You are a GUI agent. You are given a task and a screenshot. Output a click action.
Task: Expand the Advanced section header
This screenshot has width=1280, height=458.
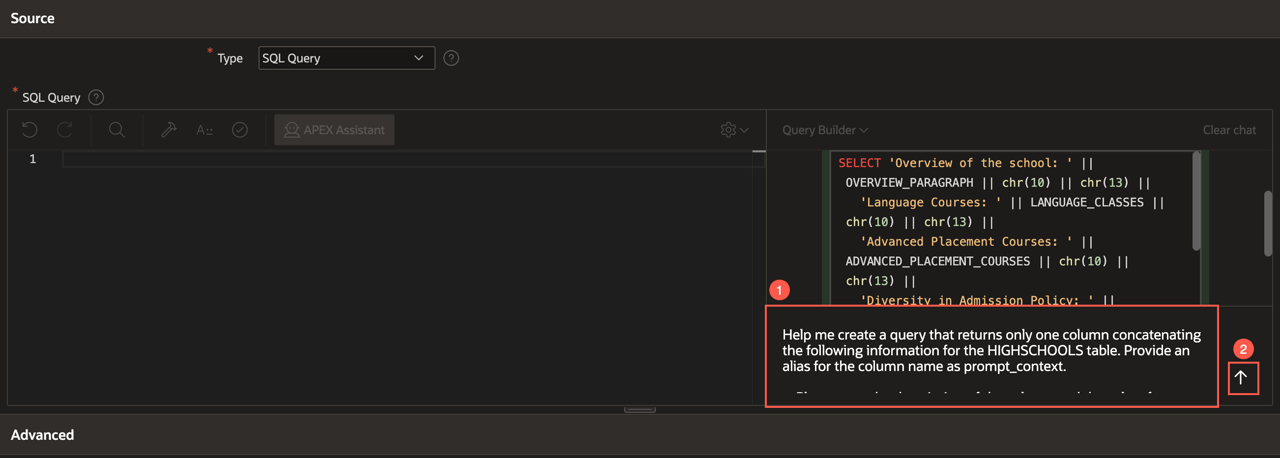pyautogui.click(x=42, y=435)
